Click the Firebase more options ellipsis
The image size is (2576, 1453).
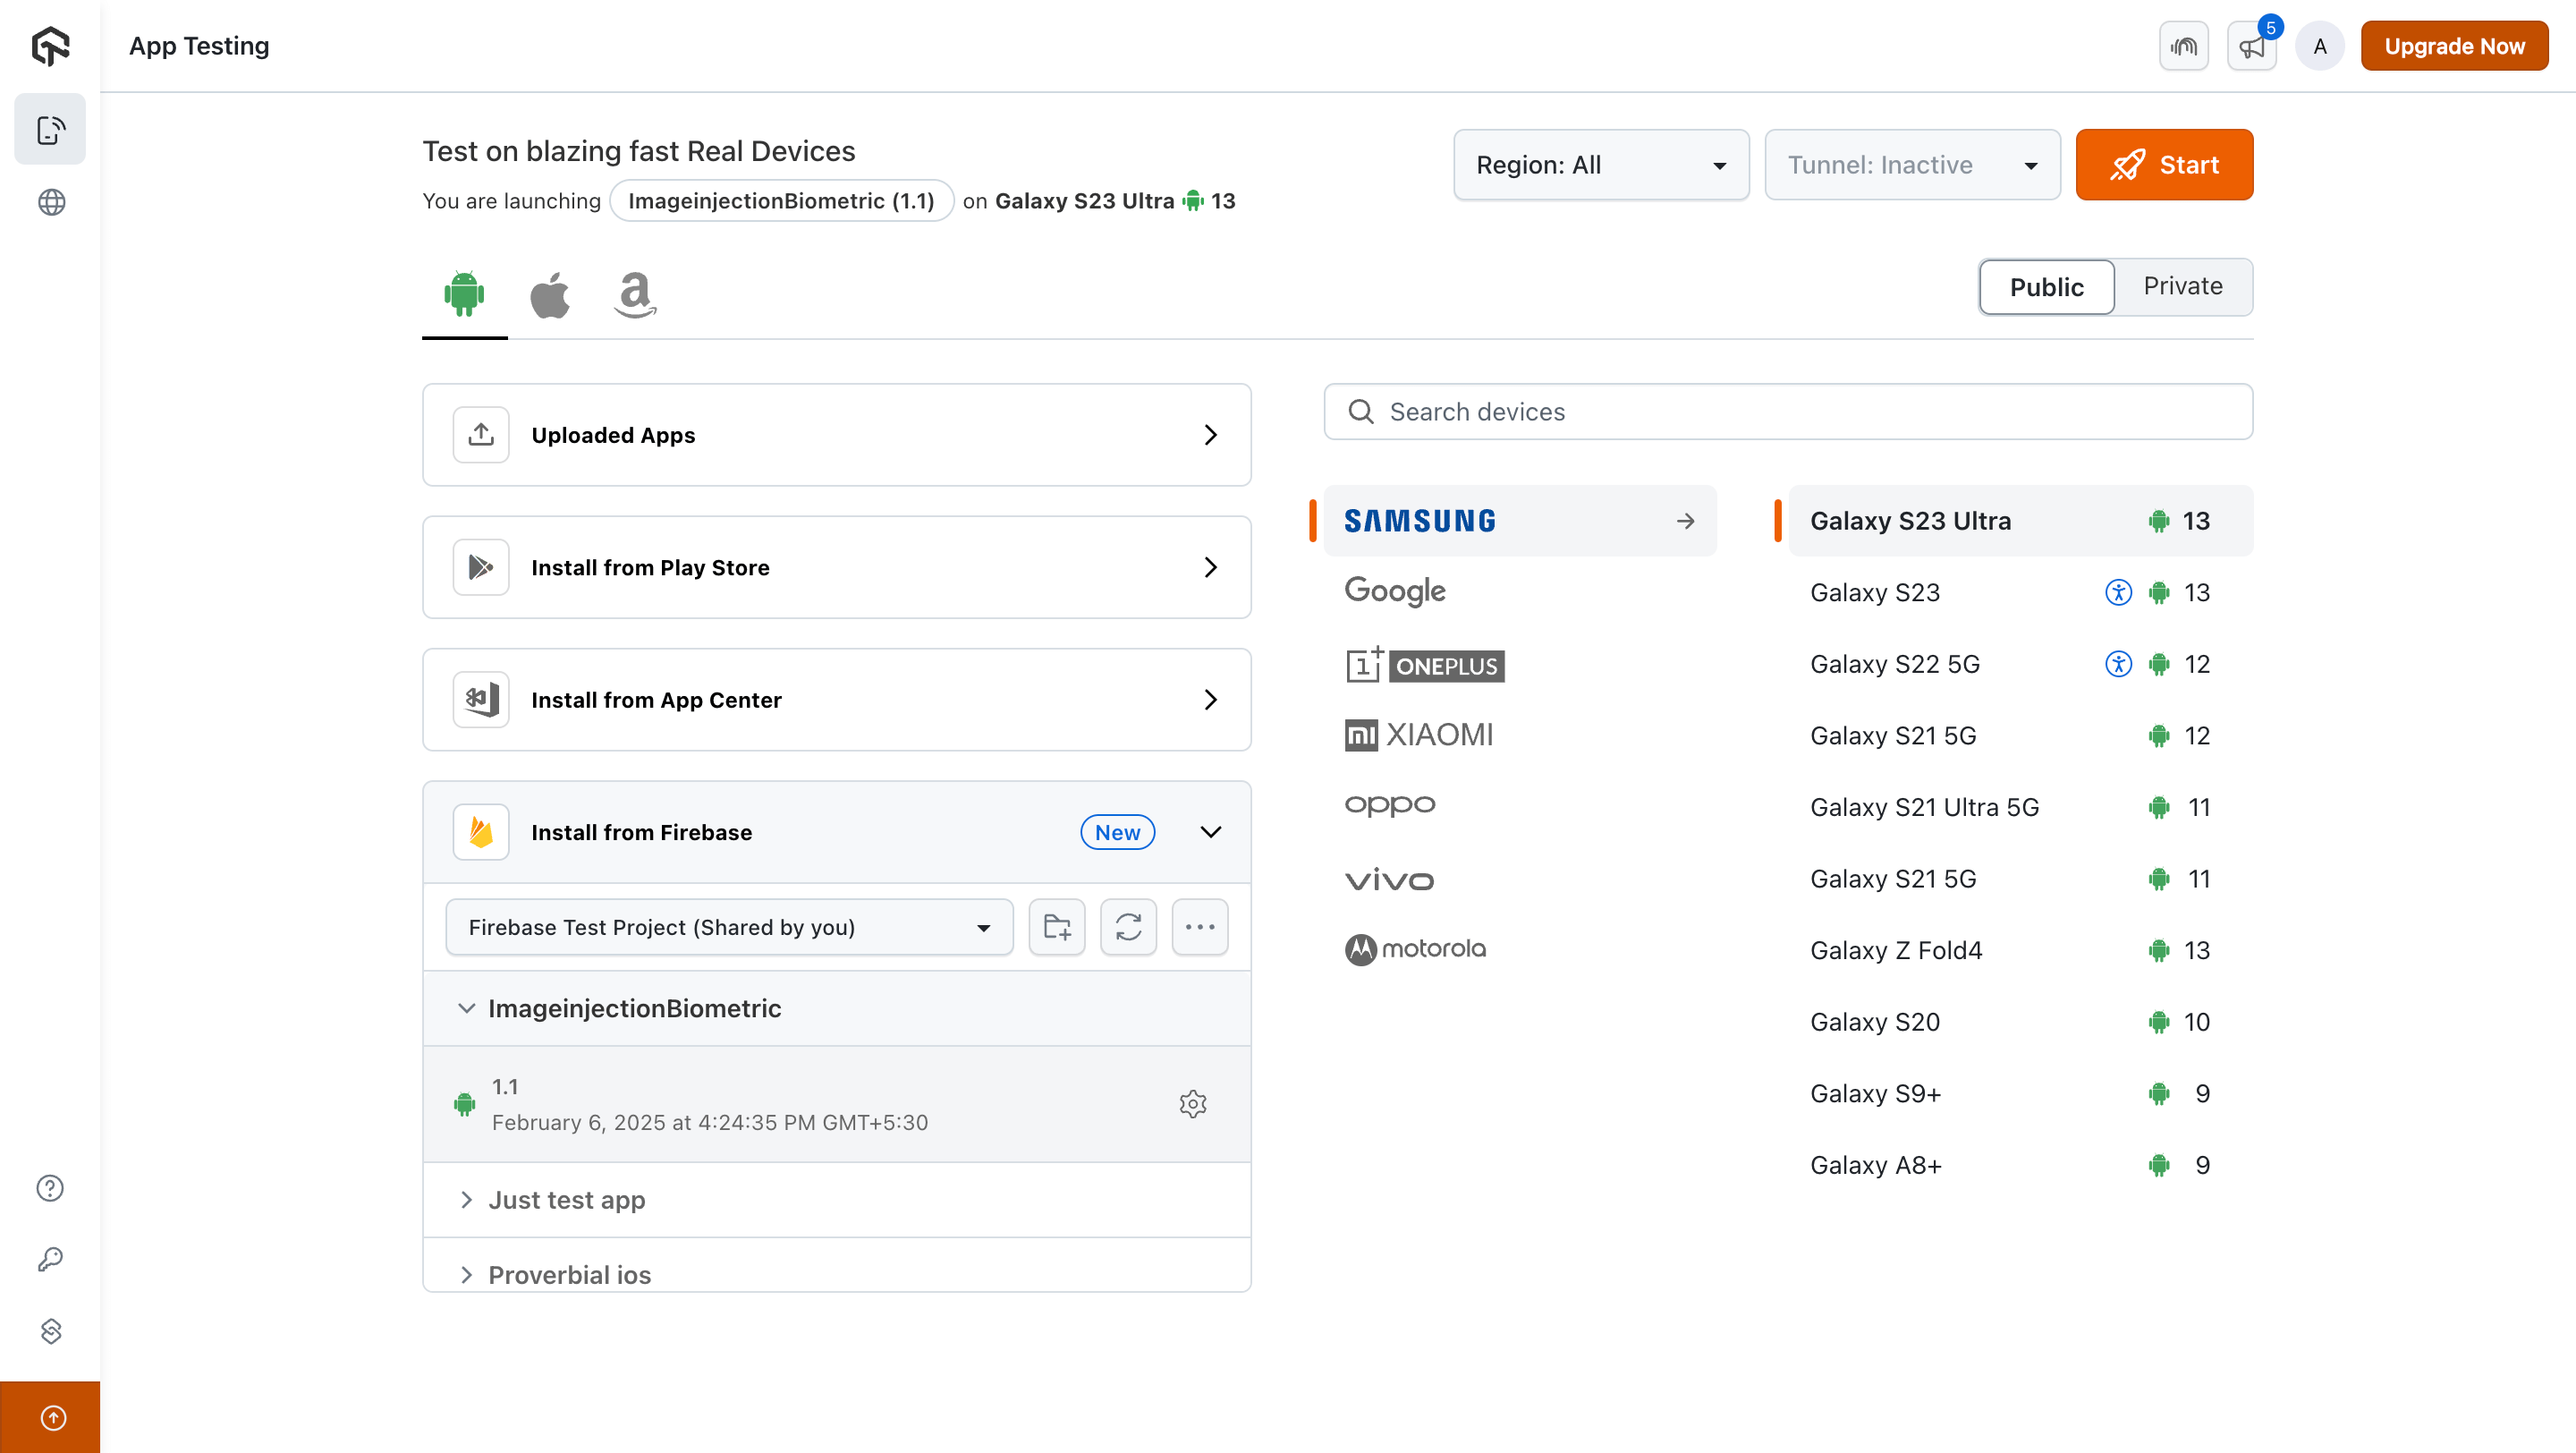tap(1199, 927)
